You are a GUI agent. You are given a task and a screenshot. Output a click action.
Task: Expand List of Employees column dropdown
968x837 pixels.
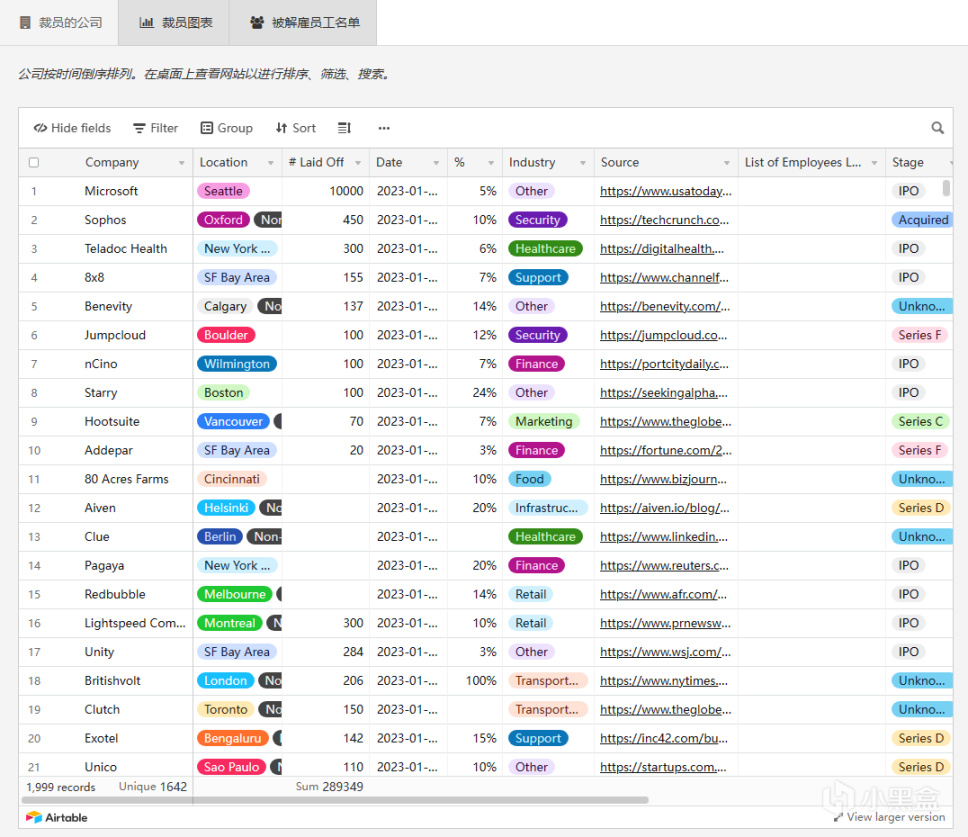tap(874, 163)
